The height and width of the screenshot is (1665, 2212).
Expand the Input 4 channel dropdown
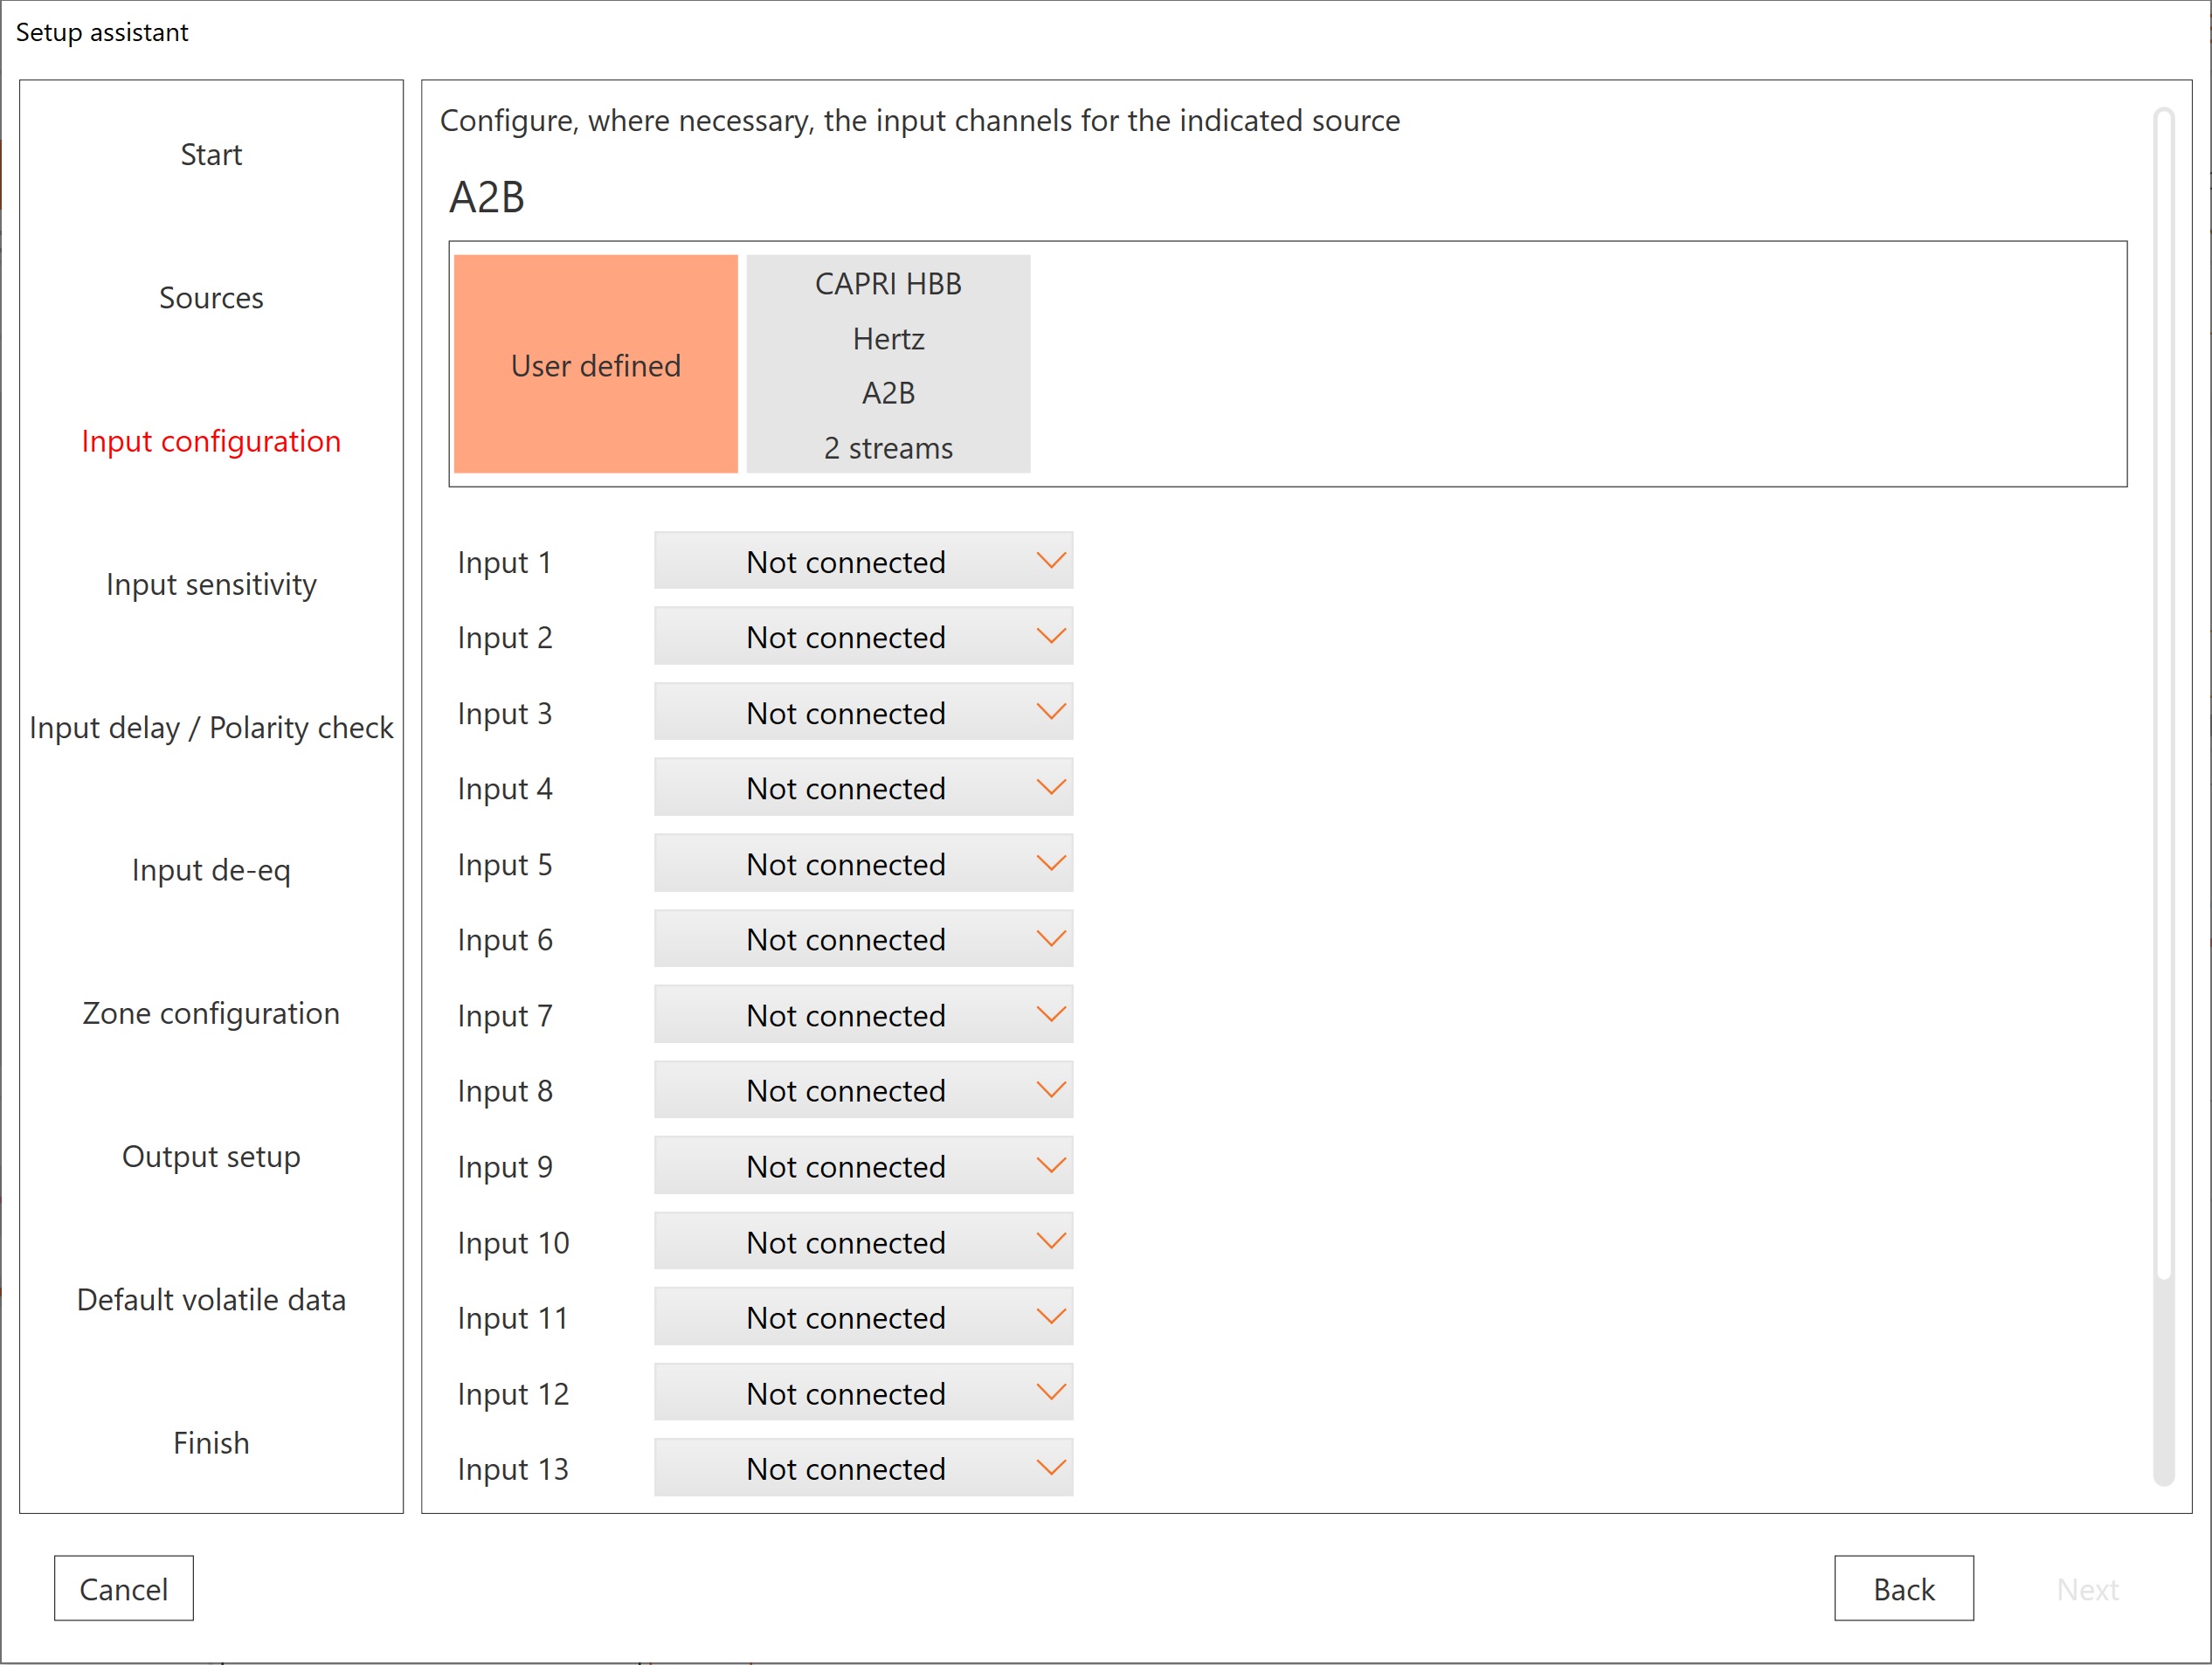tap(863, 788)
